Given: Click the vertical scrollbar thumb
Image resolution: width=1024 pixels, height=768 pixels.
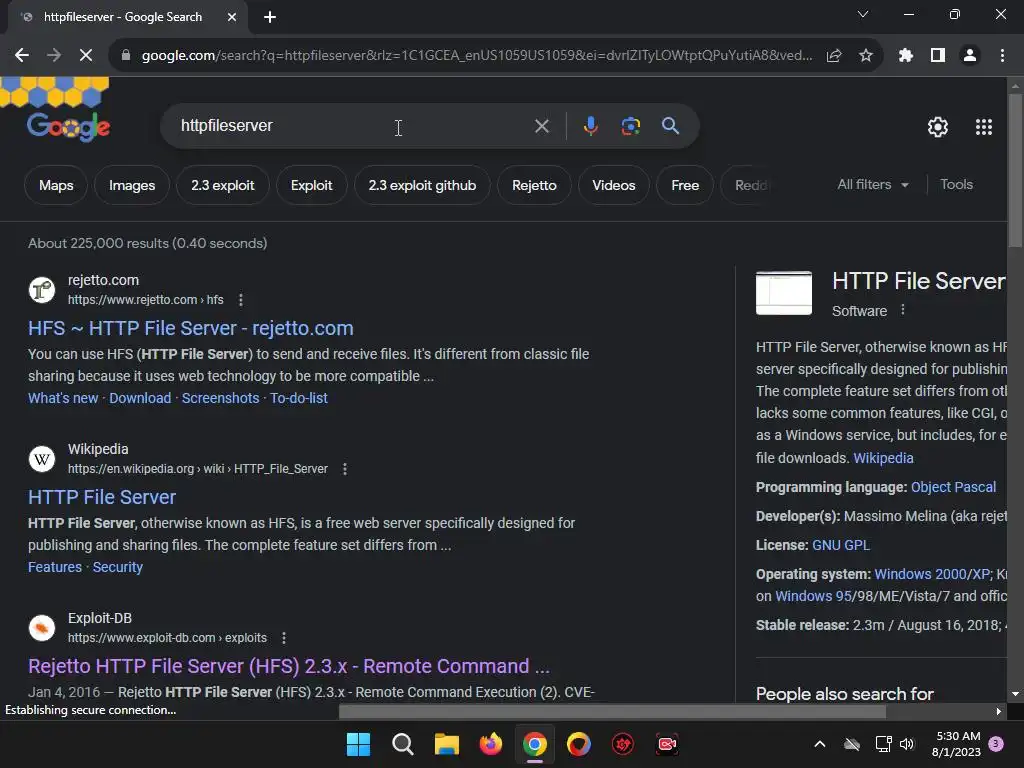Looking at the screenshot, I should pyautogui.click(x=1014, y=170).
